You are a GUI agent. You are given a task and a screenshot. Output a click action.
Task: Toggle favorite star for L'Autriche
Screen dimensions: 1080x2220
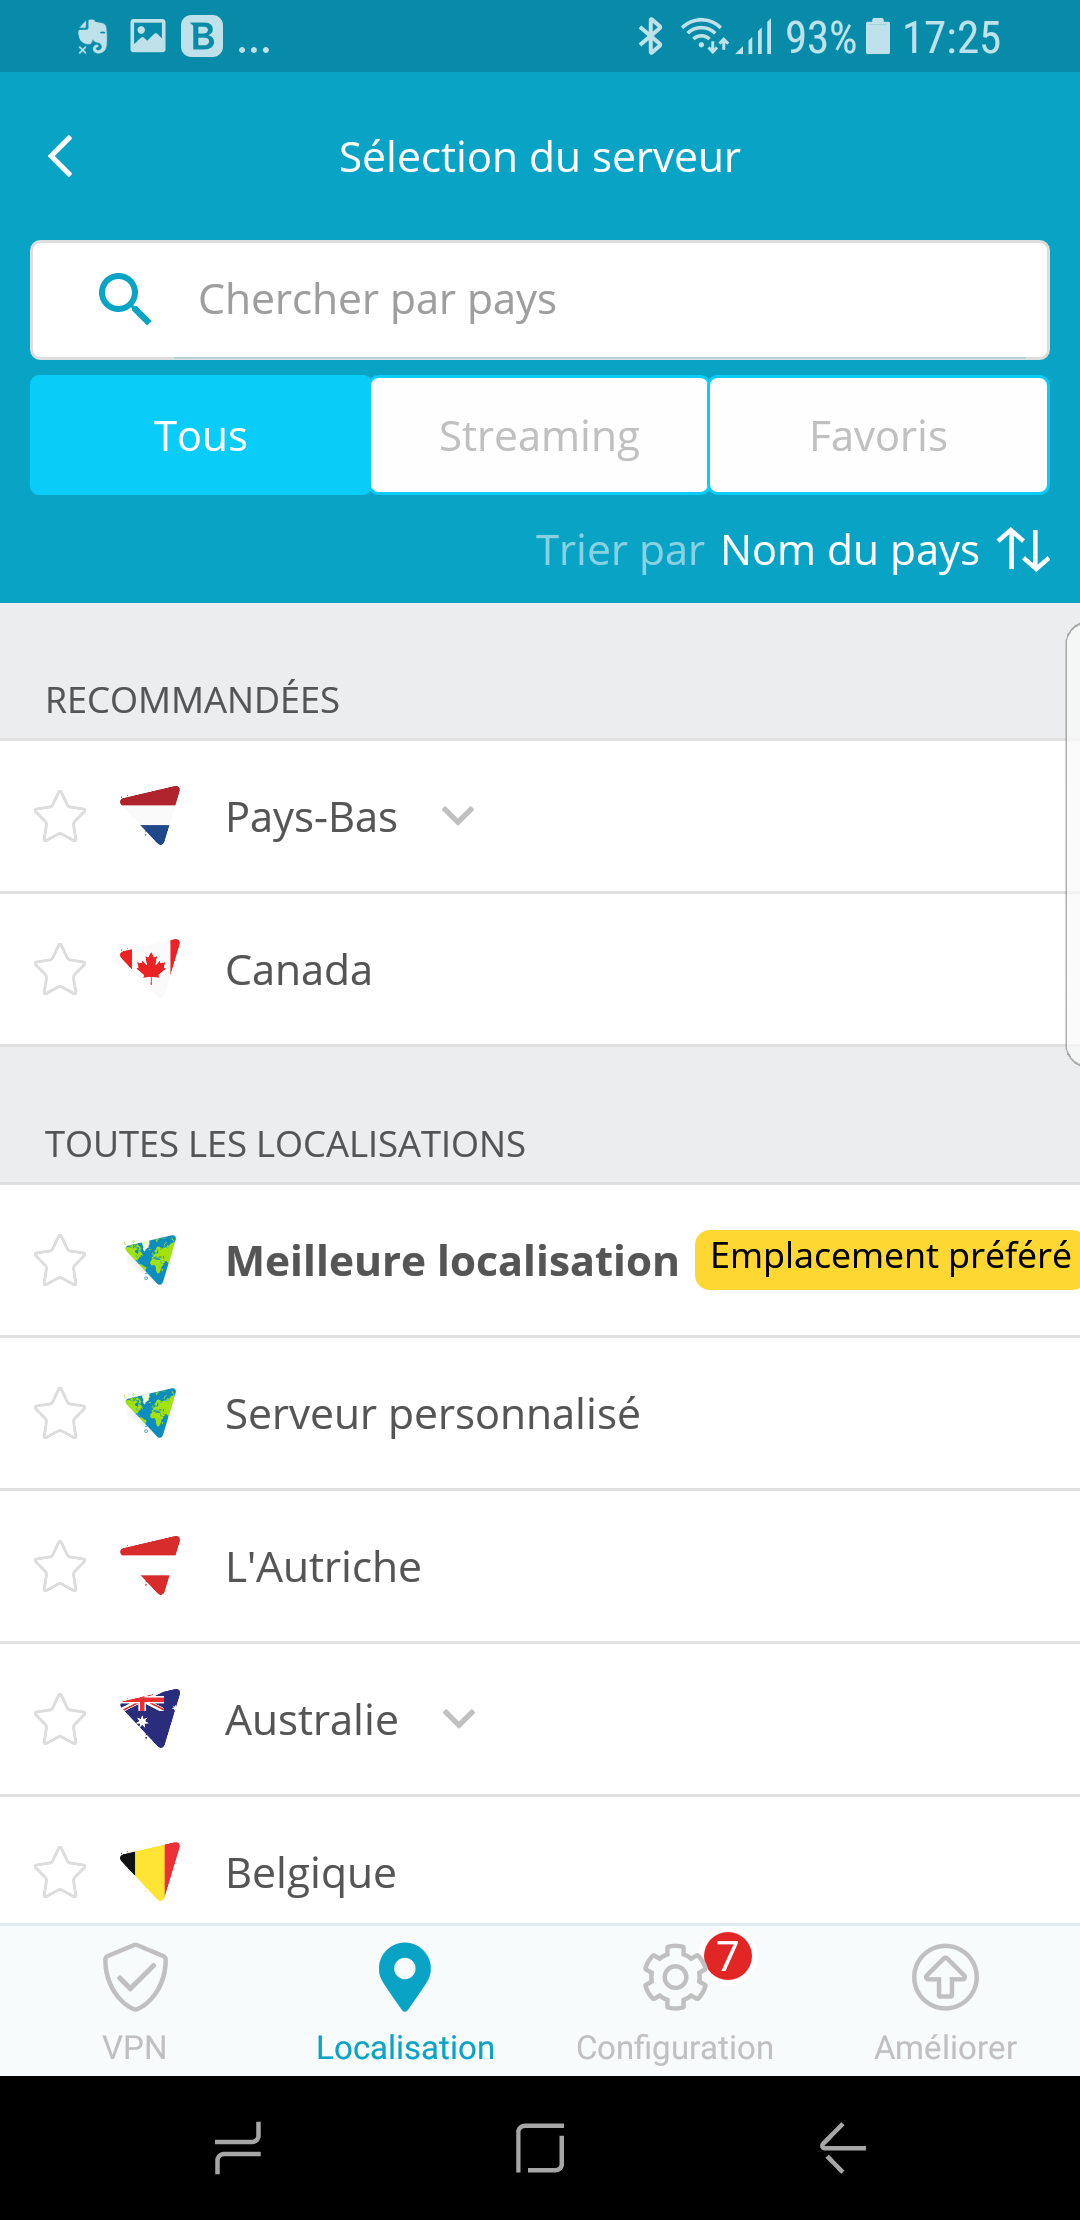click(60, 1566)
